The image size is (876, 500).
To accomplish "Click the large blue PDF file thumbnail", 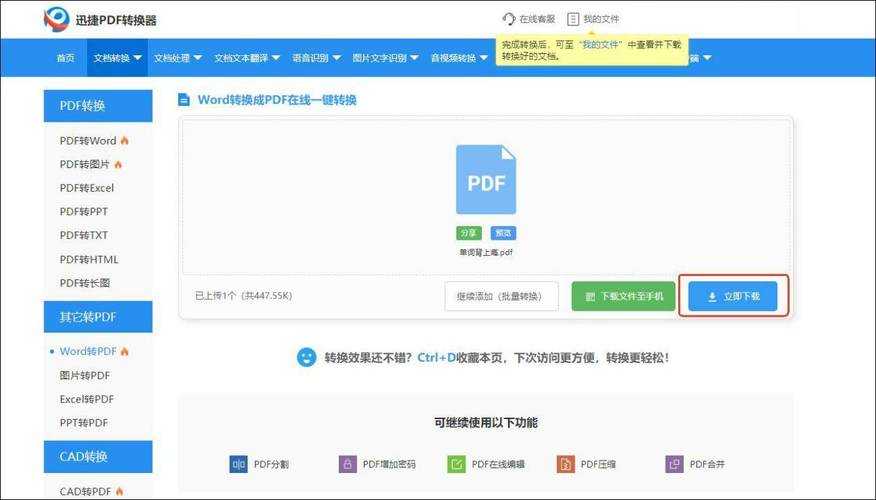I will point(486,180).
